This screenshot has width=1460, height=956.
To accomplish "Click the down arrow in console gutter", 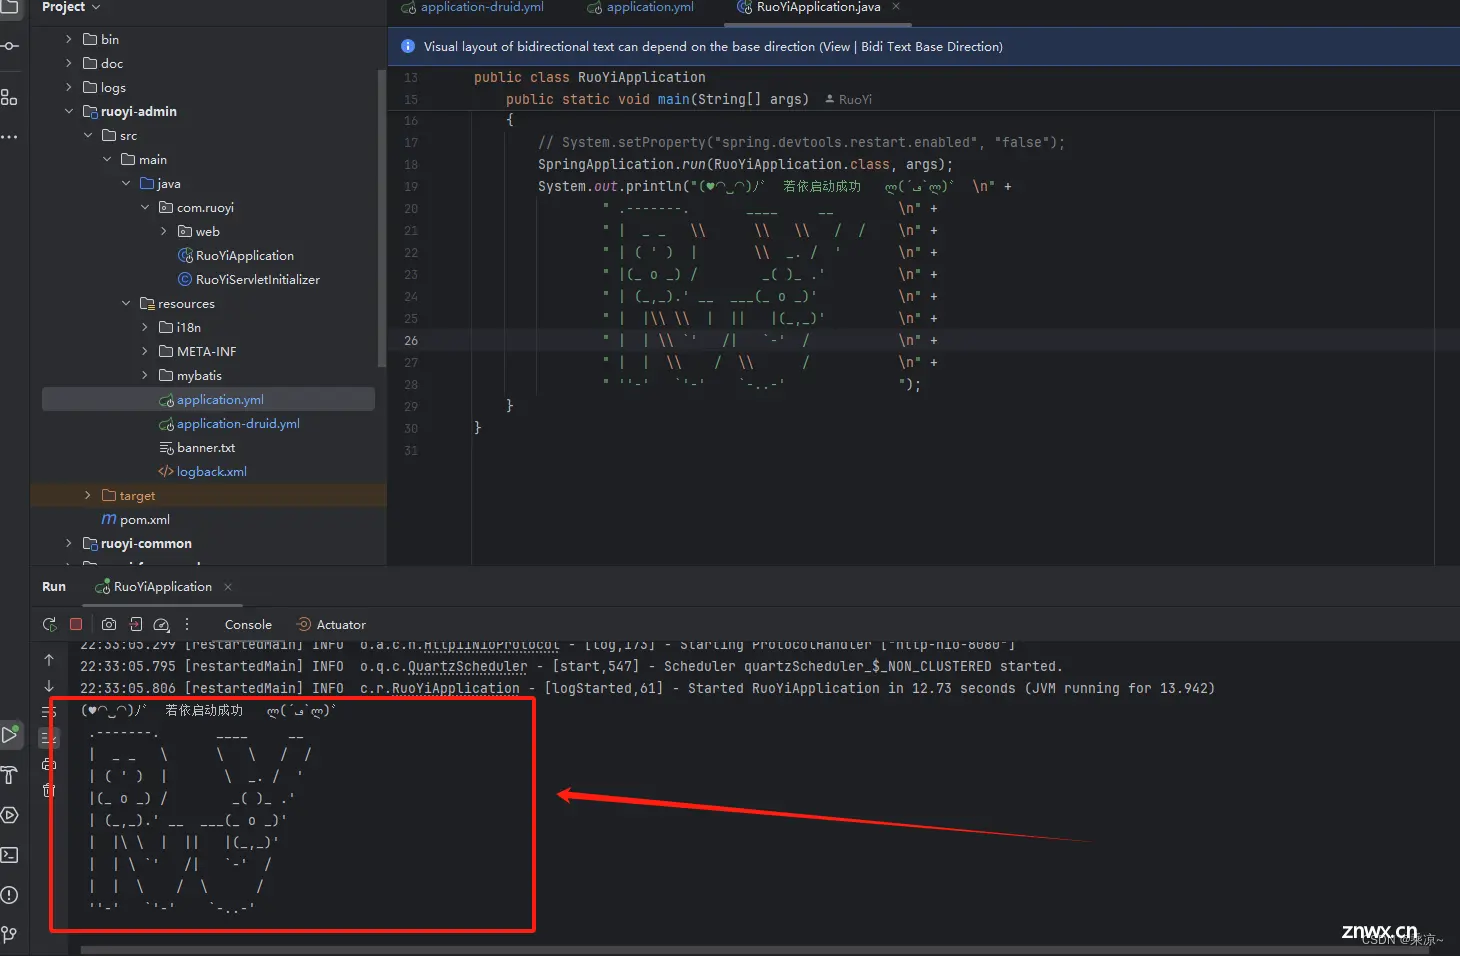I will point(49,686).
